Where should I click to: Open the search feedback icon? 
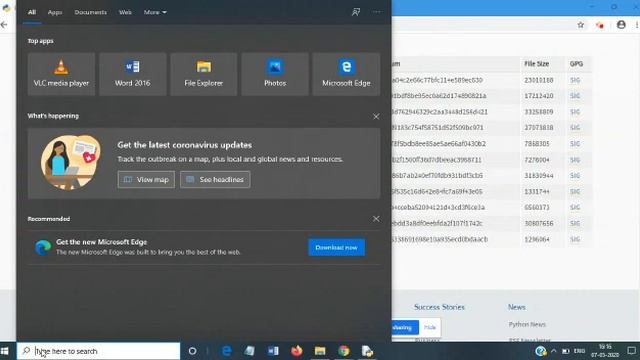[x=356, y=12]
